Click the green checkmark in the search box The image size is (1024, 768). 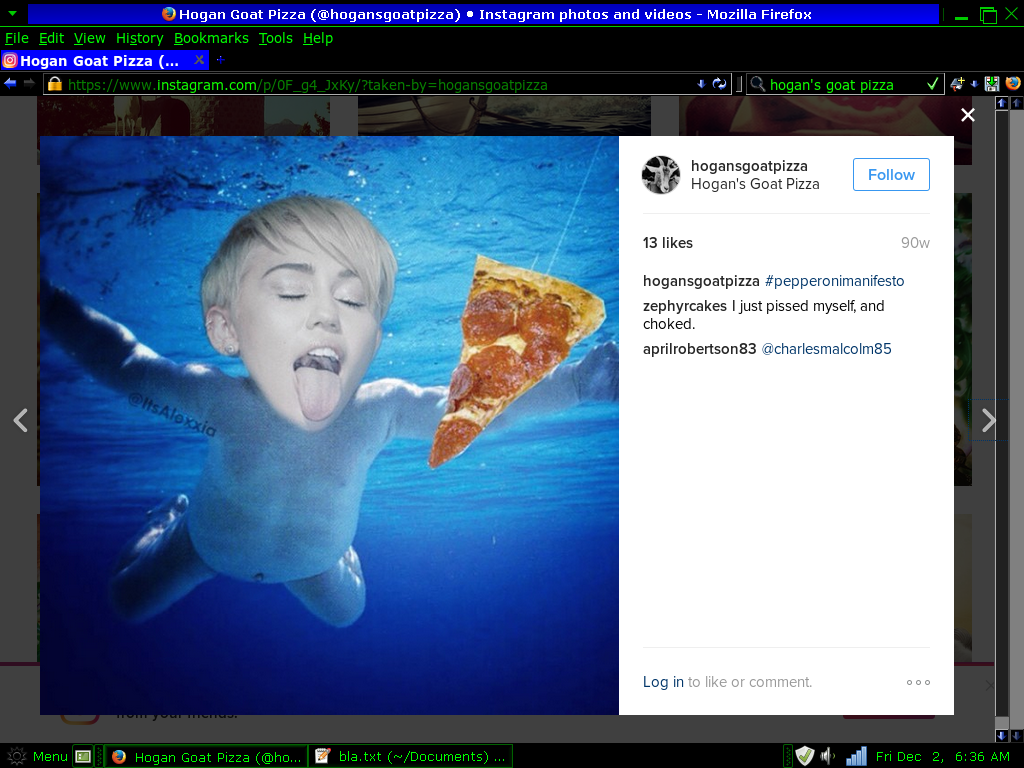coord(933,84)
